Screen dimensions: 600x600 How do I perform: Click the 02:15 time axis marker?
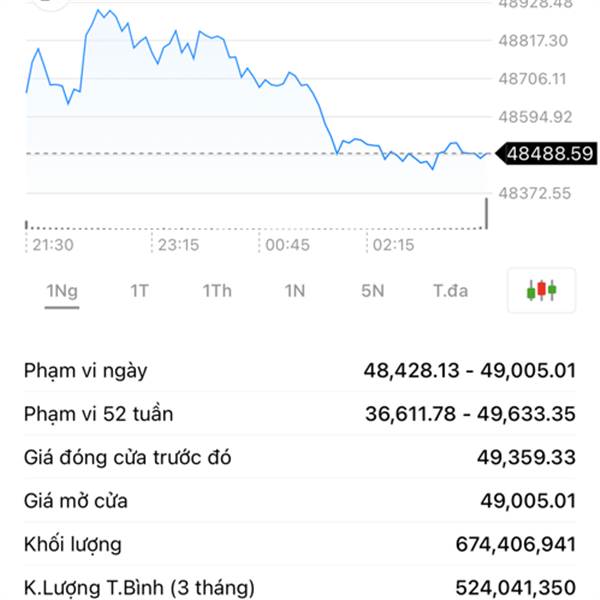pyautogui.click(x=392, y=244)
